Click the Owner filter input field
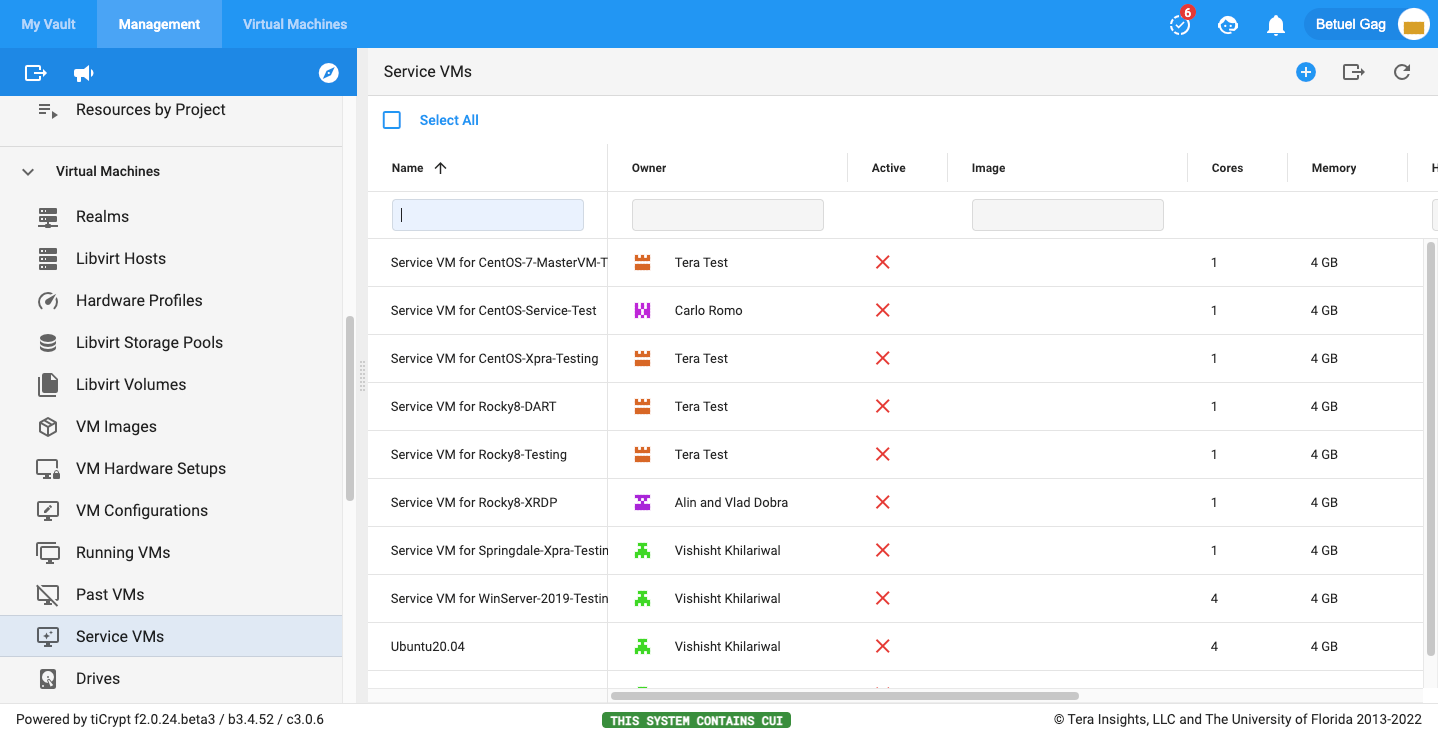The width and height of the screenshot is (1438, 735). pyautogui.click(x=727, y=215)
